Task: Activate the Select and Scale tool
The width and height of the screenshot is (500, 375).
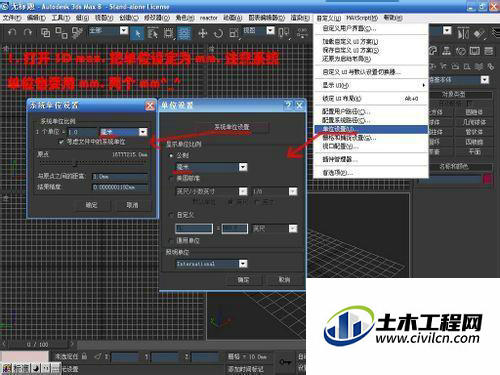Action: coord(234,33)
